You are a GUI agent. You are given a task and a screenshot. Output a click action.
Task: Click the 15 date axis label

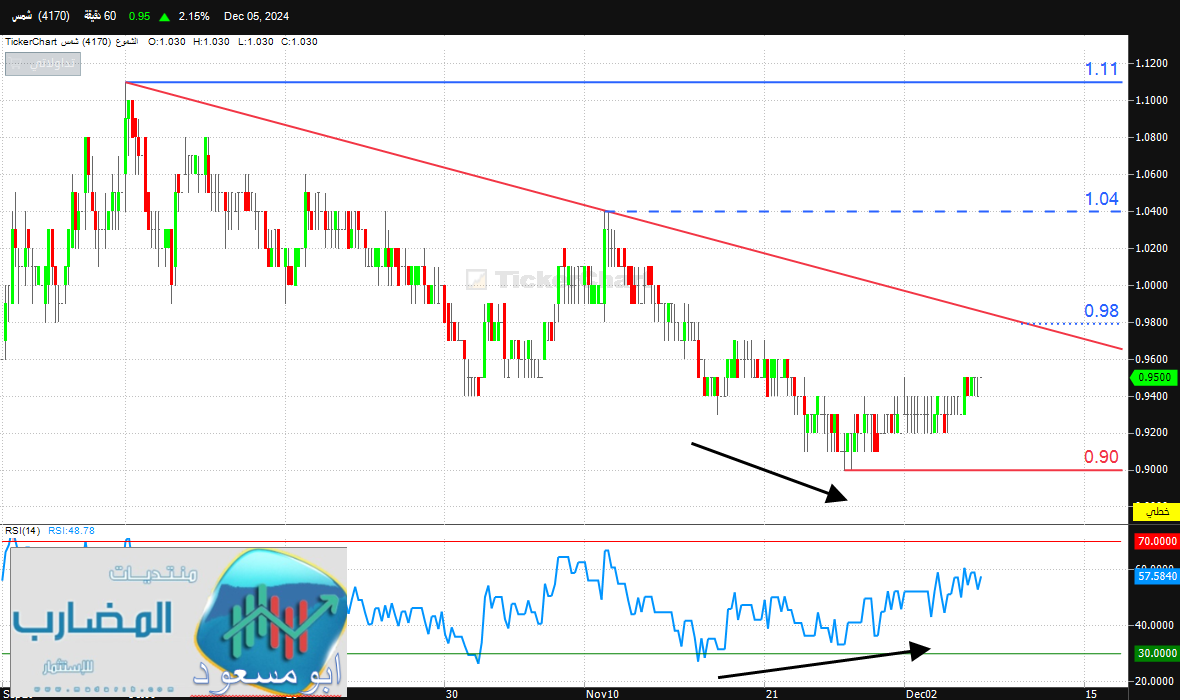pyautogui.click(x=1090, y=693)
